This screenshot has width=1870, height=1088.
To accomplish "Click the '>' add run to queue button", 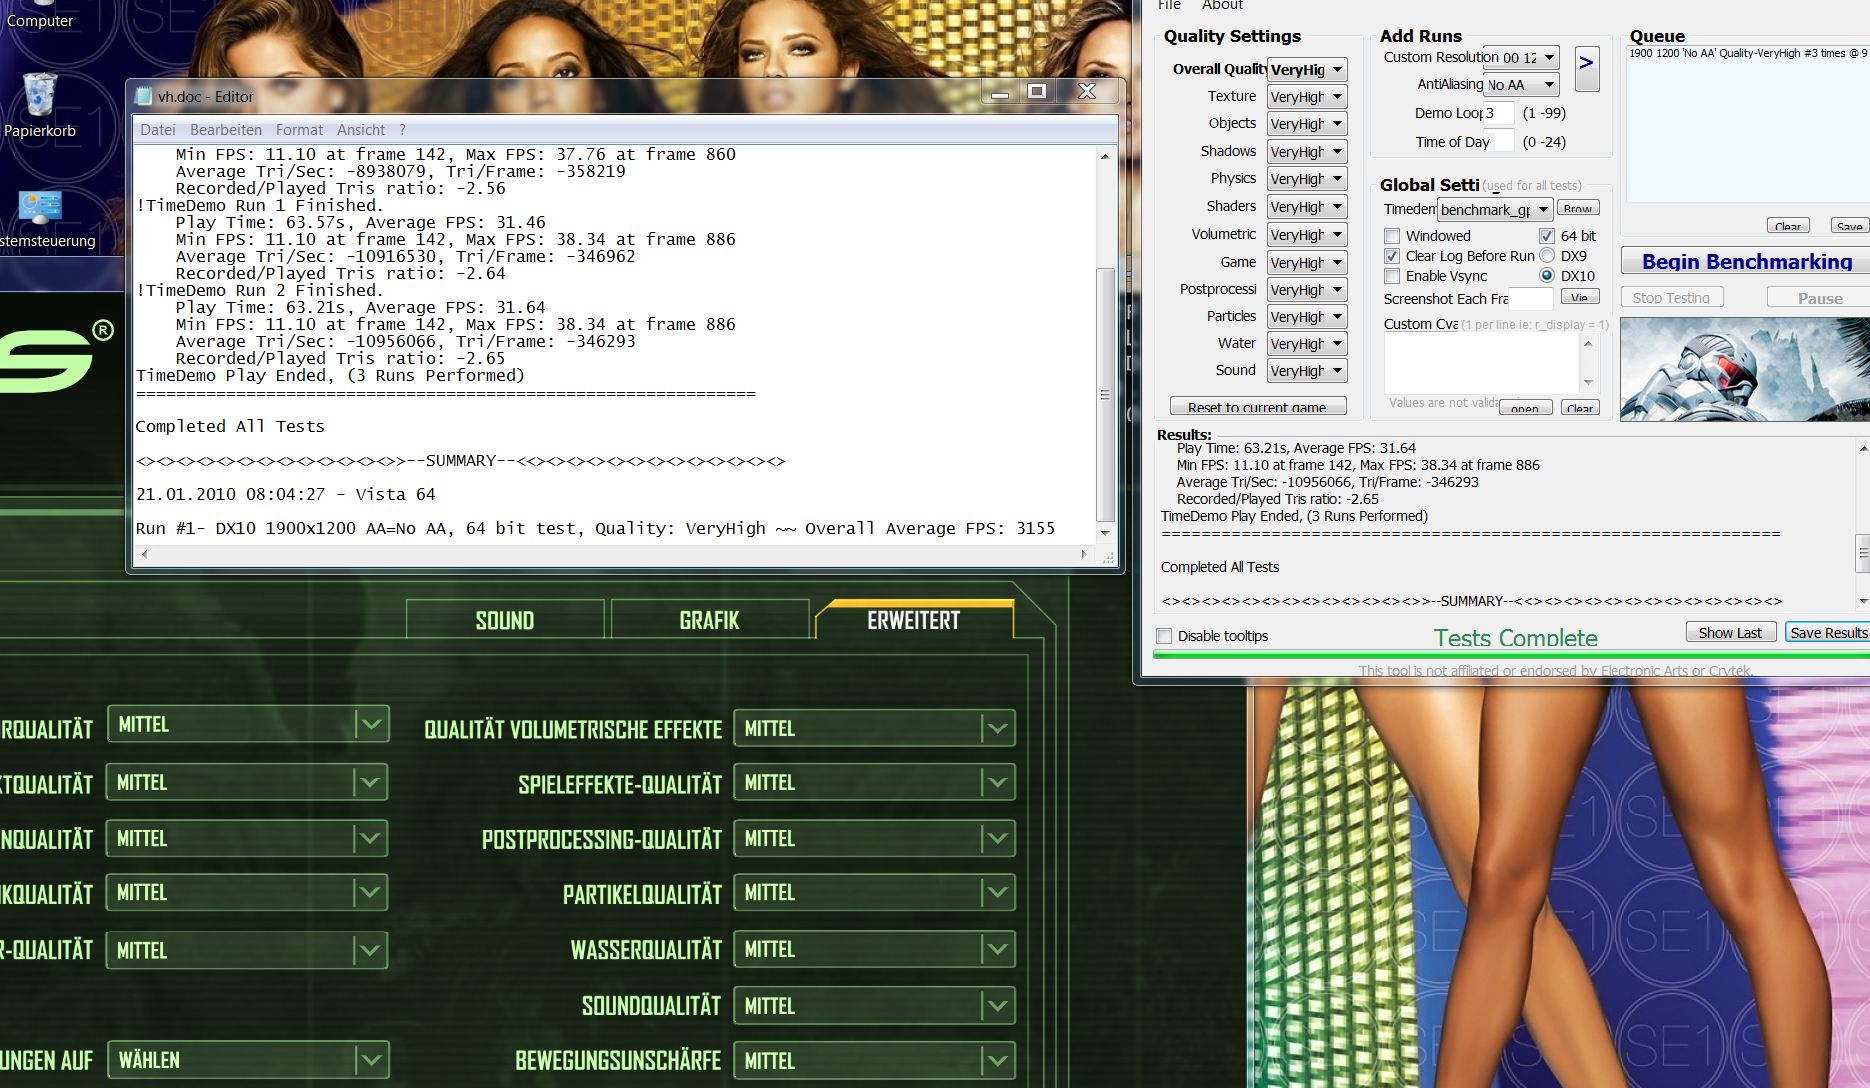I will [1586, 67].
